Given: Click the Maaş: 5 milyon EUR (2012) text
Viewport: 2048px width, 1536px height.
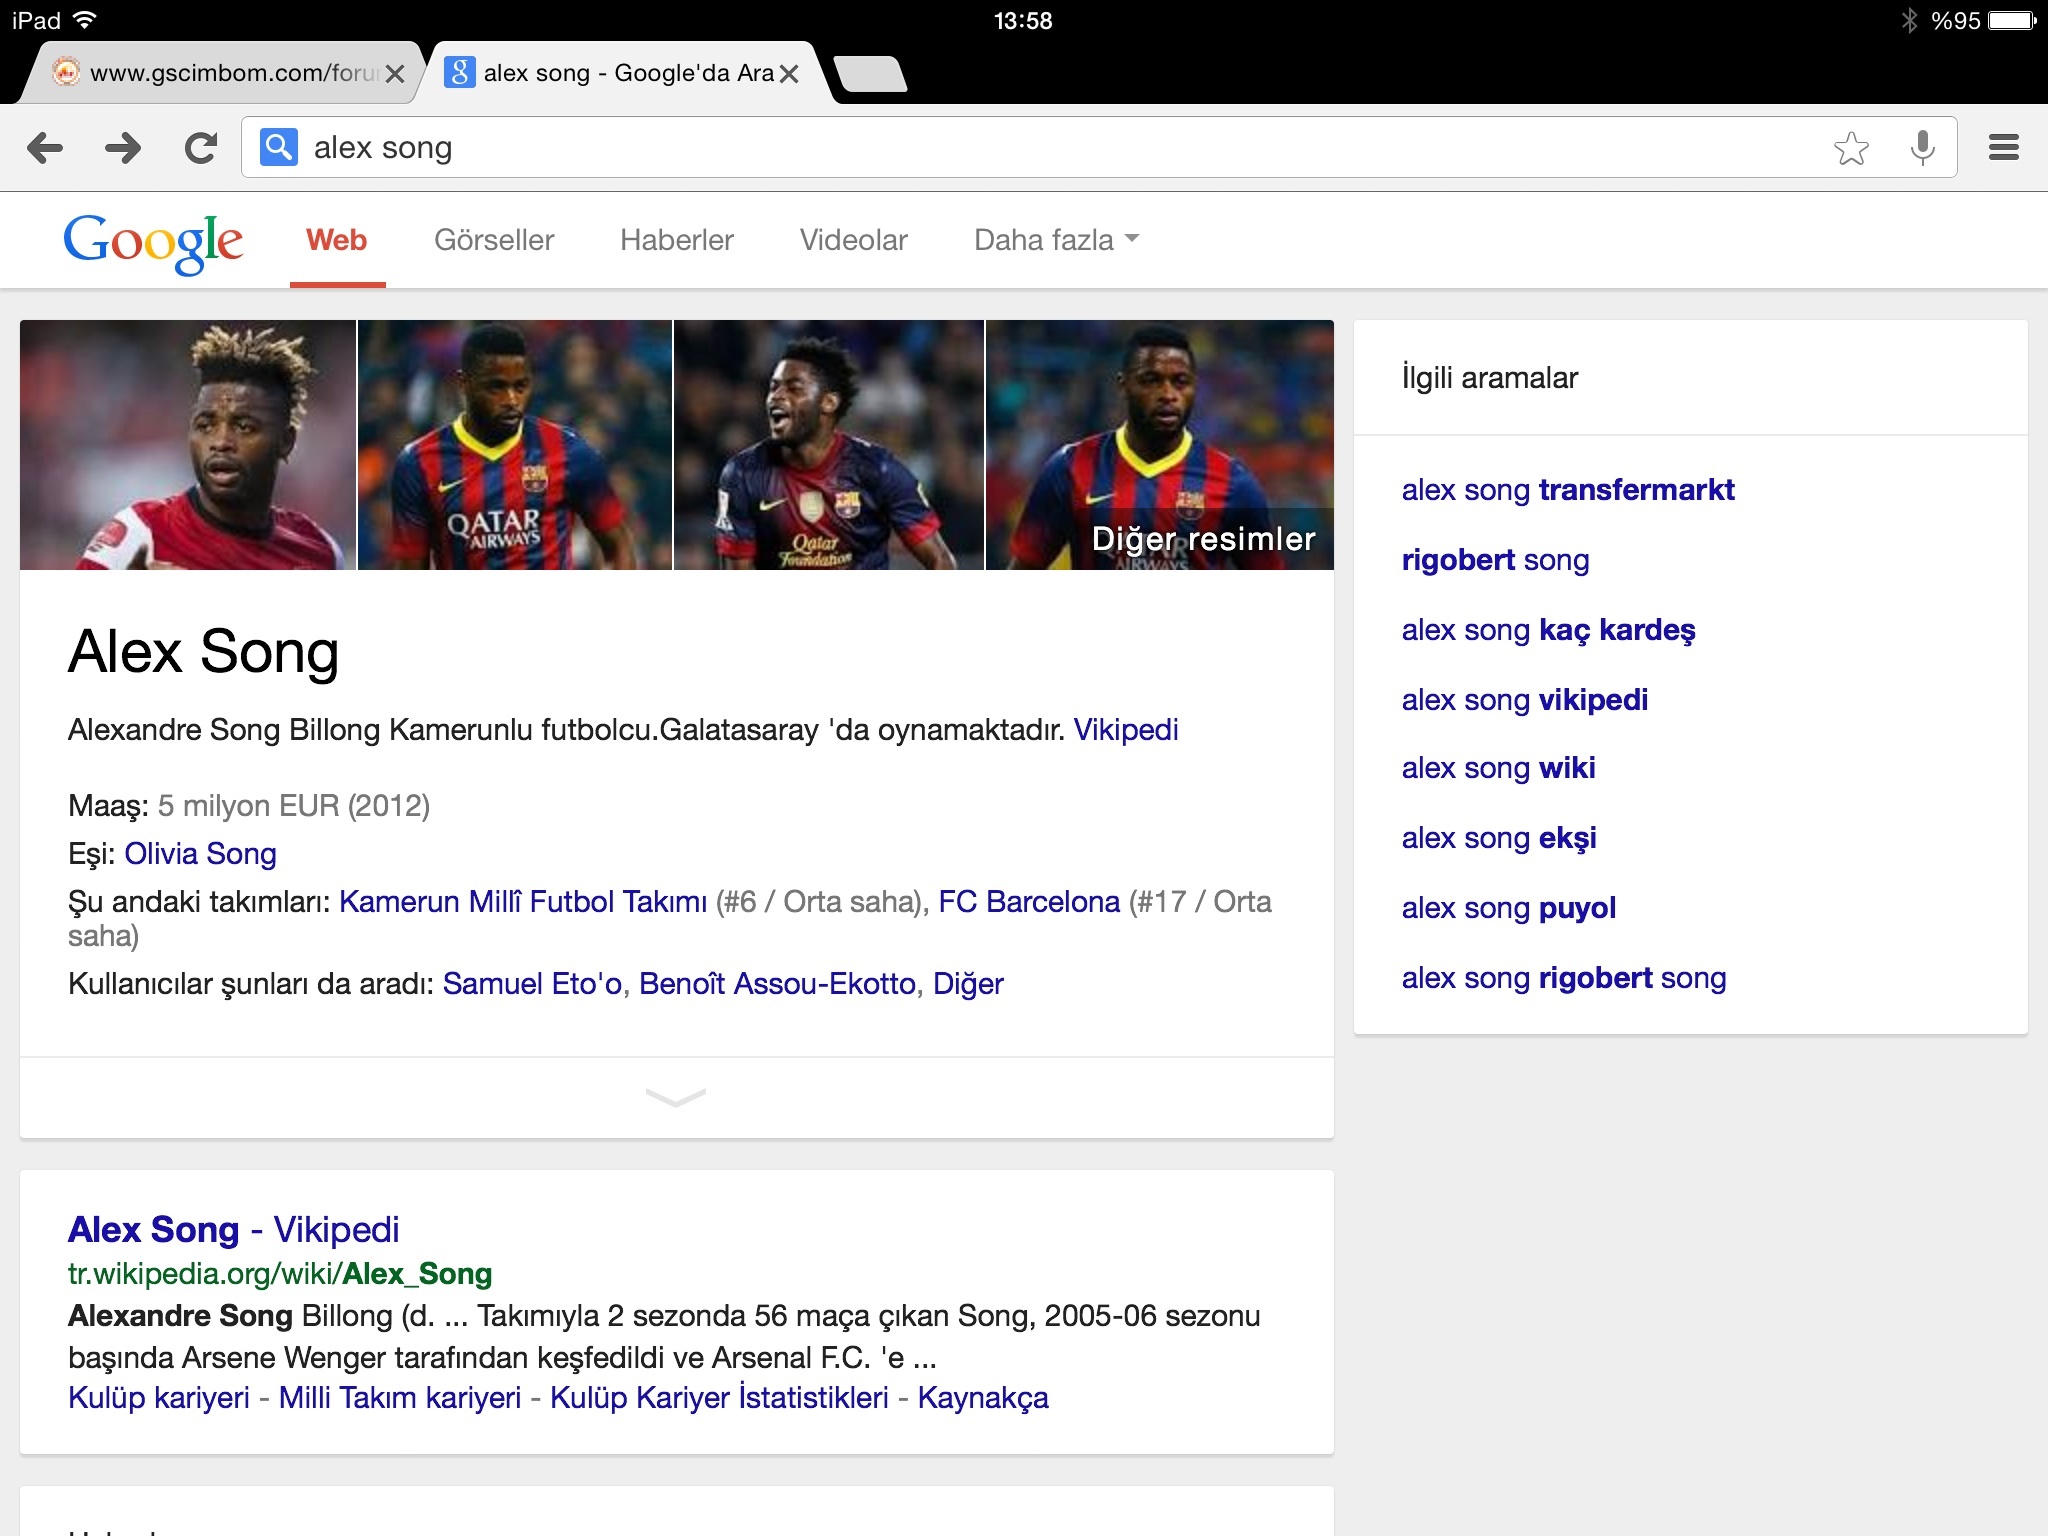Looking at the screenshot, I should (x=249, y=806).
